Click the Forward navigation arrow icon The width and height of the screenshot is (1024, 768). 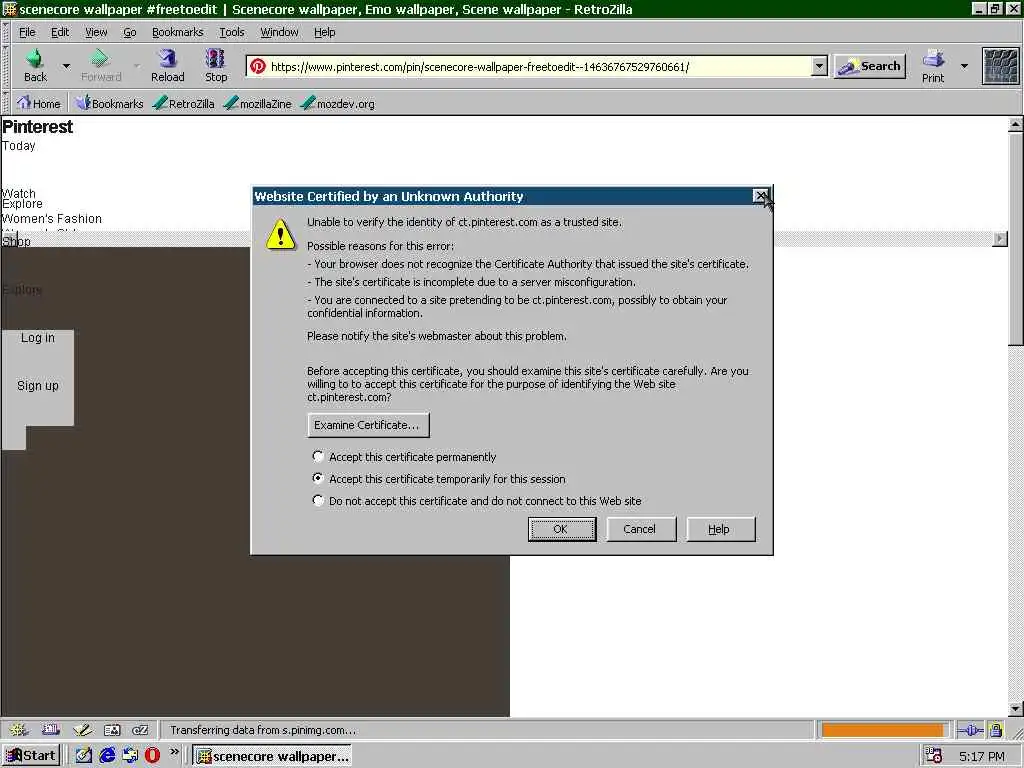tap(100, 59)
